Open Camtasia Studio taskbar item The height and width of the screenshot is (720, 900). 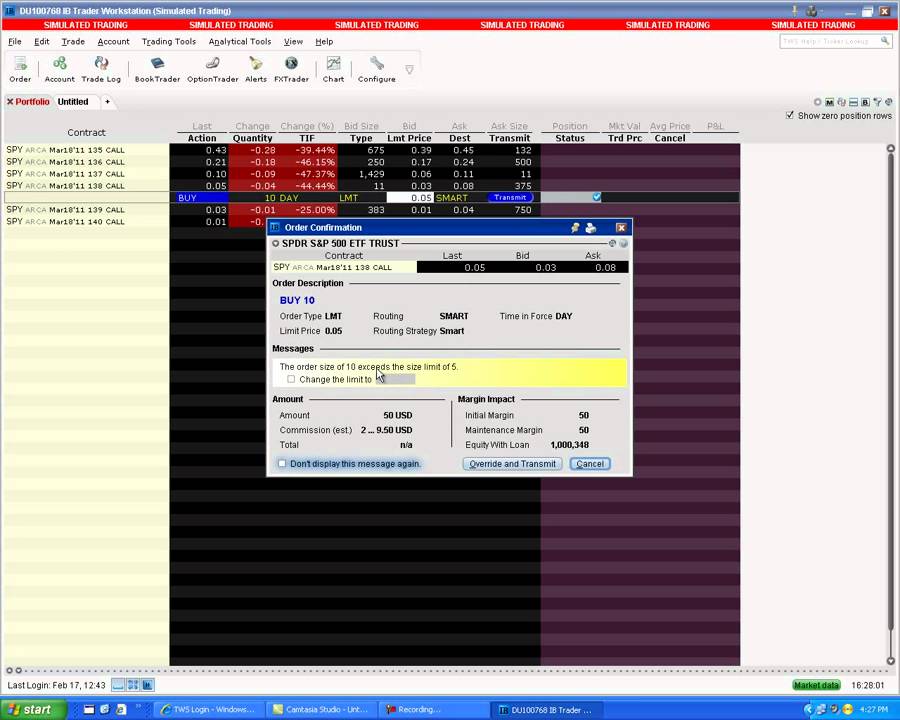pos(323,710)
